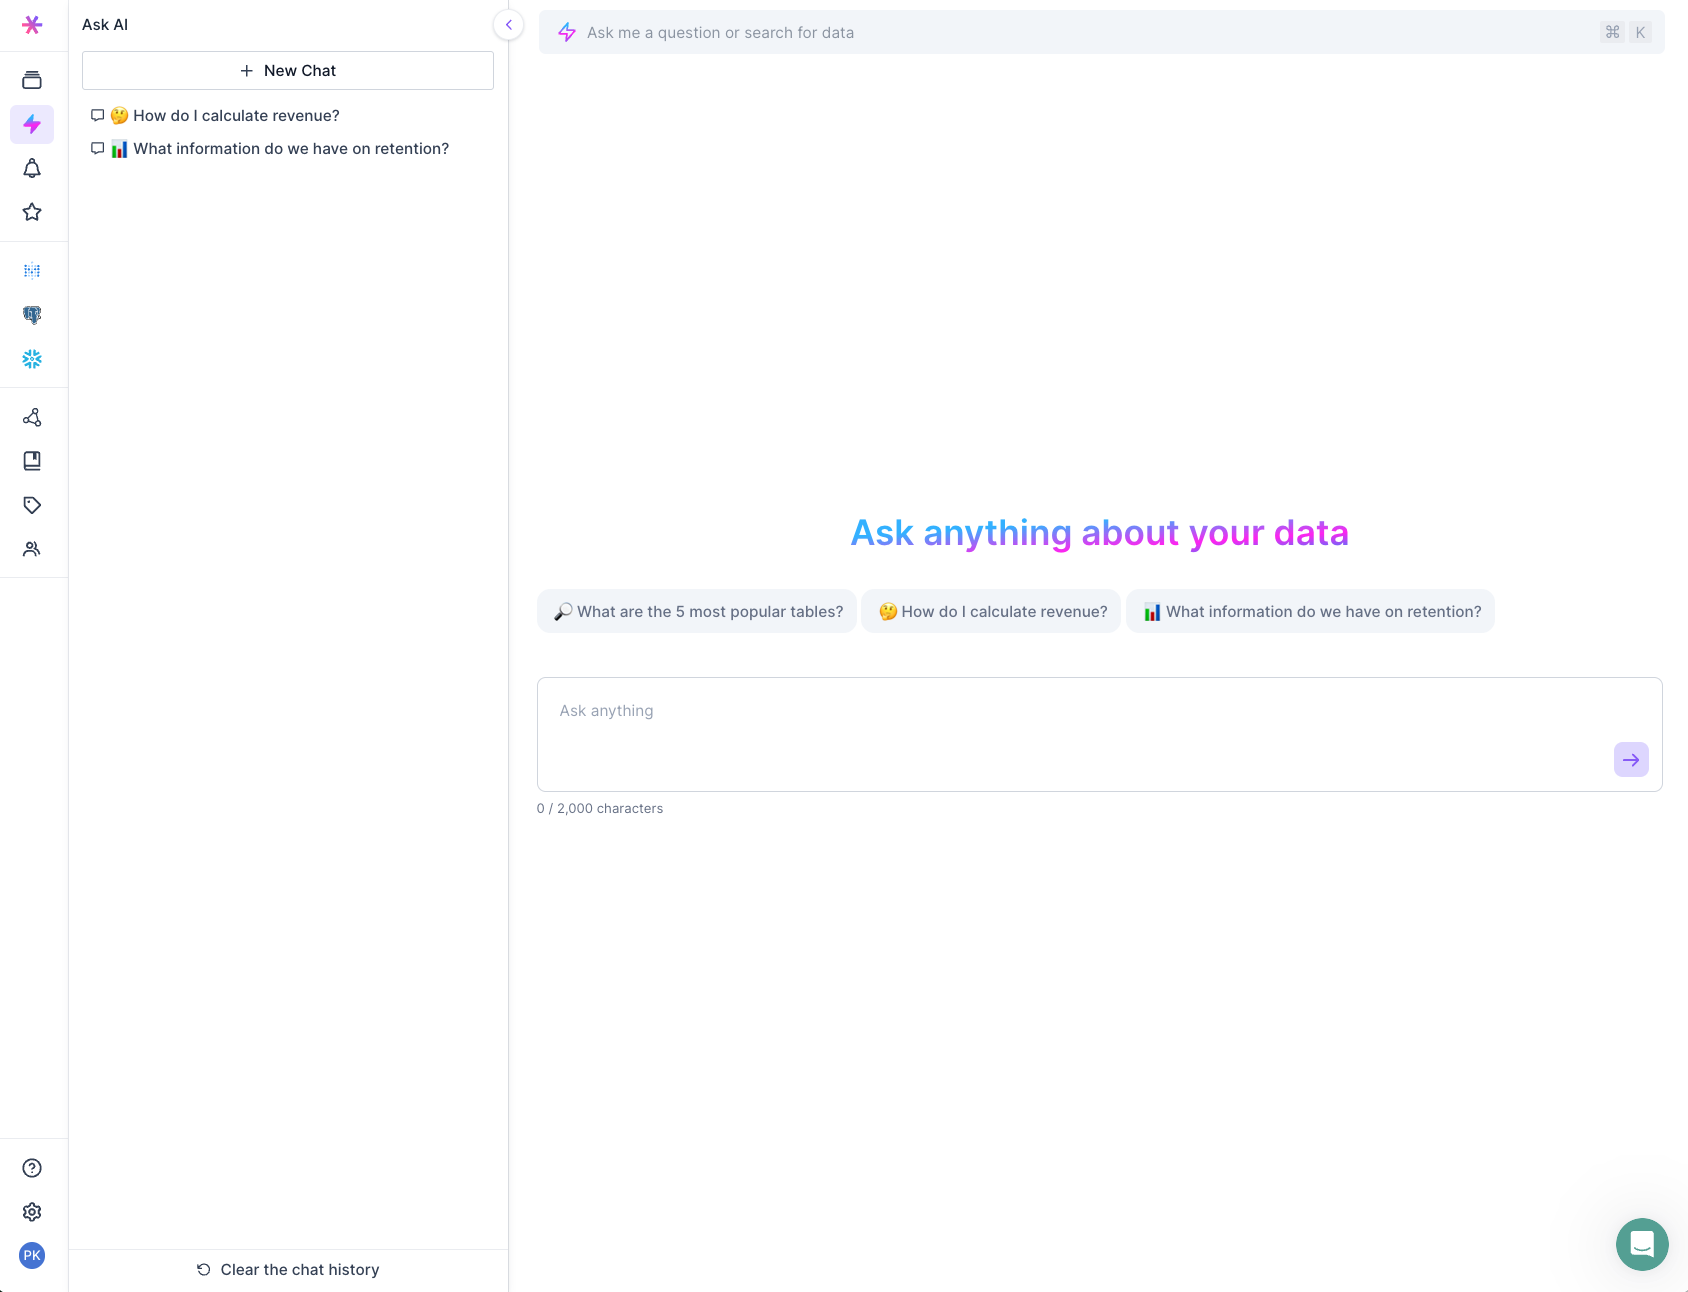Collapse the Ask AI panel with the chevron
The height and width of the screenshot is (1292, 1688).
(509, 25)
